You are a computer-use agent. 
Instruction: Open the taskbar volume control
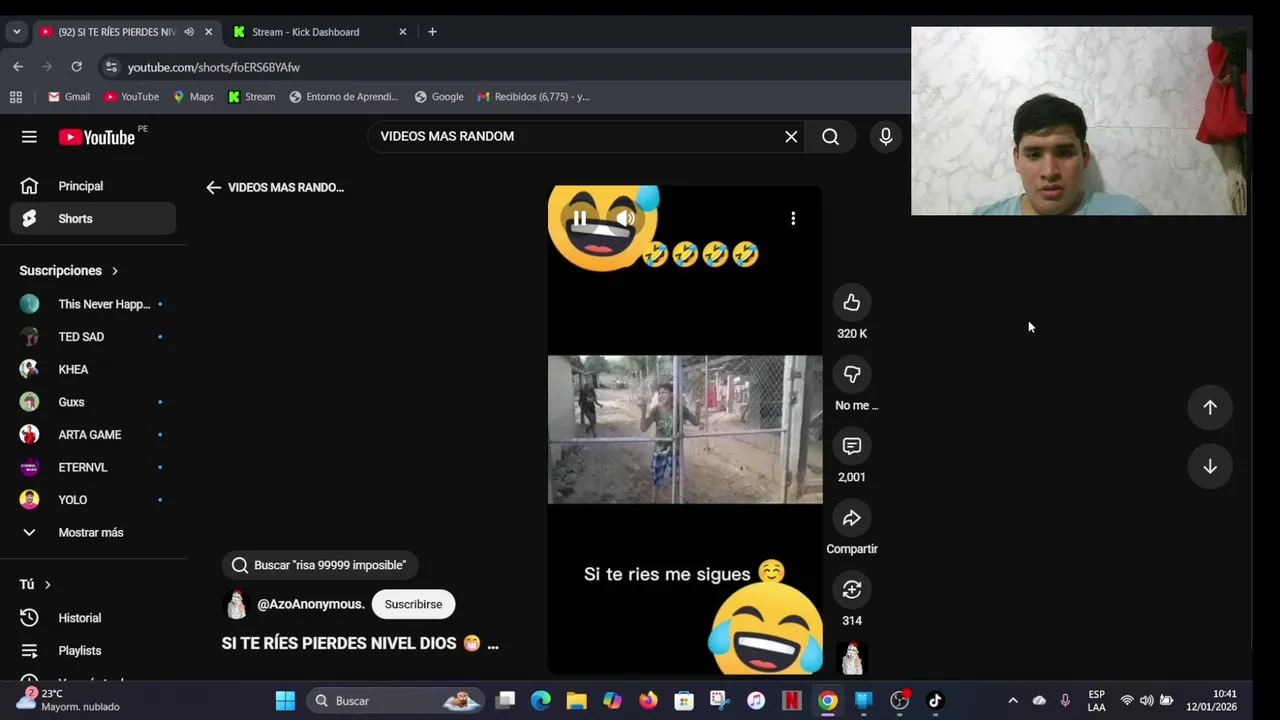click(x=1146, y=701)
